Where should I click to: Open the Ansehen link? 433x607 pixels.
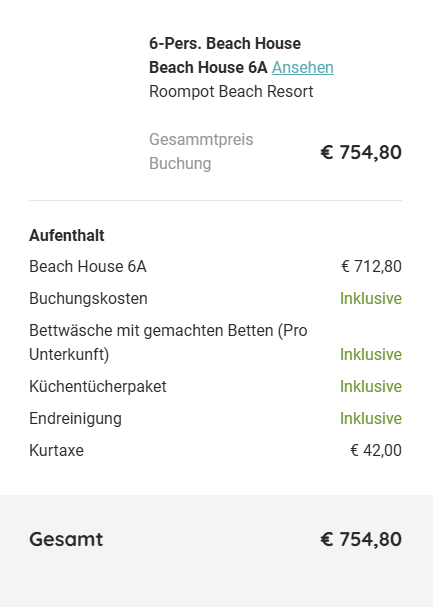(303, 68)
